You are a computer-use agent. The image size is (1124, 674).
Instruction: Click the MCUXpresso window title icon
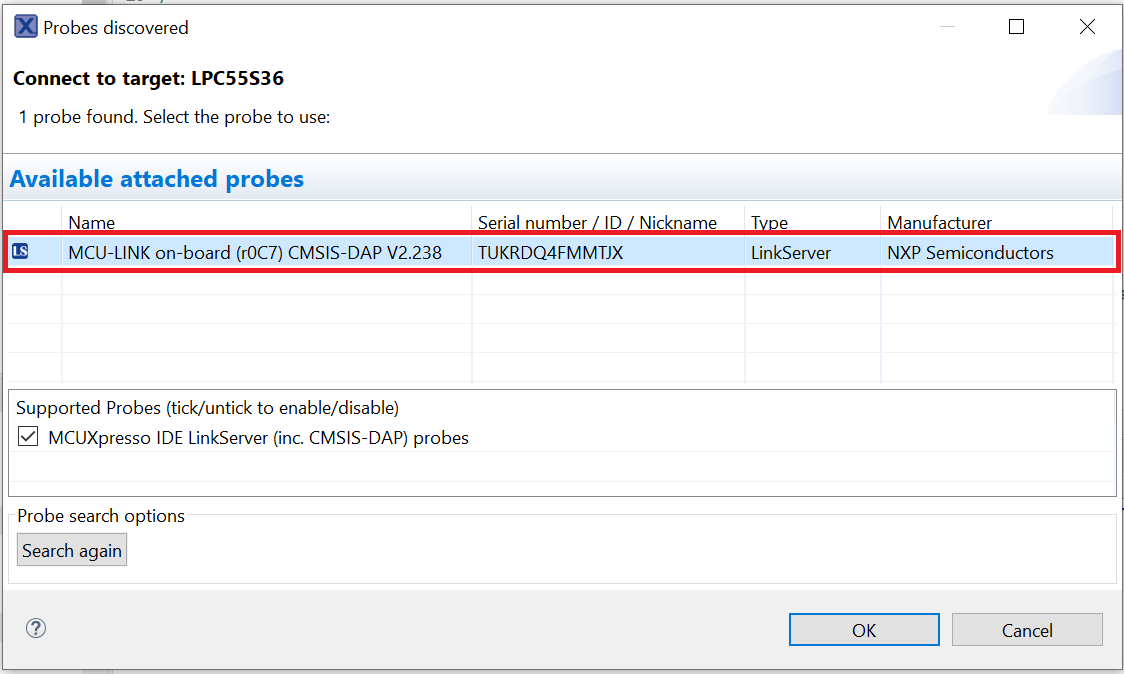point(25,27)
